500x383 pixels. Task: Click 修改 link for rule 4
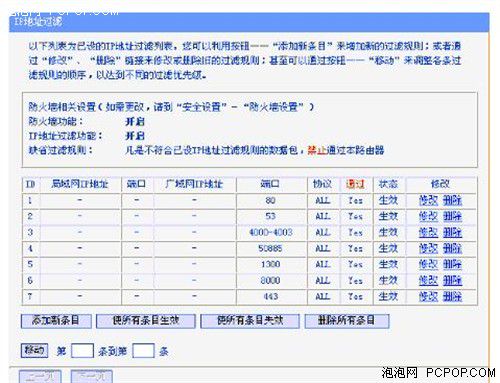(x=428, y=248)
